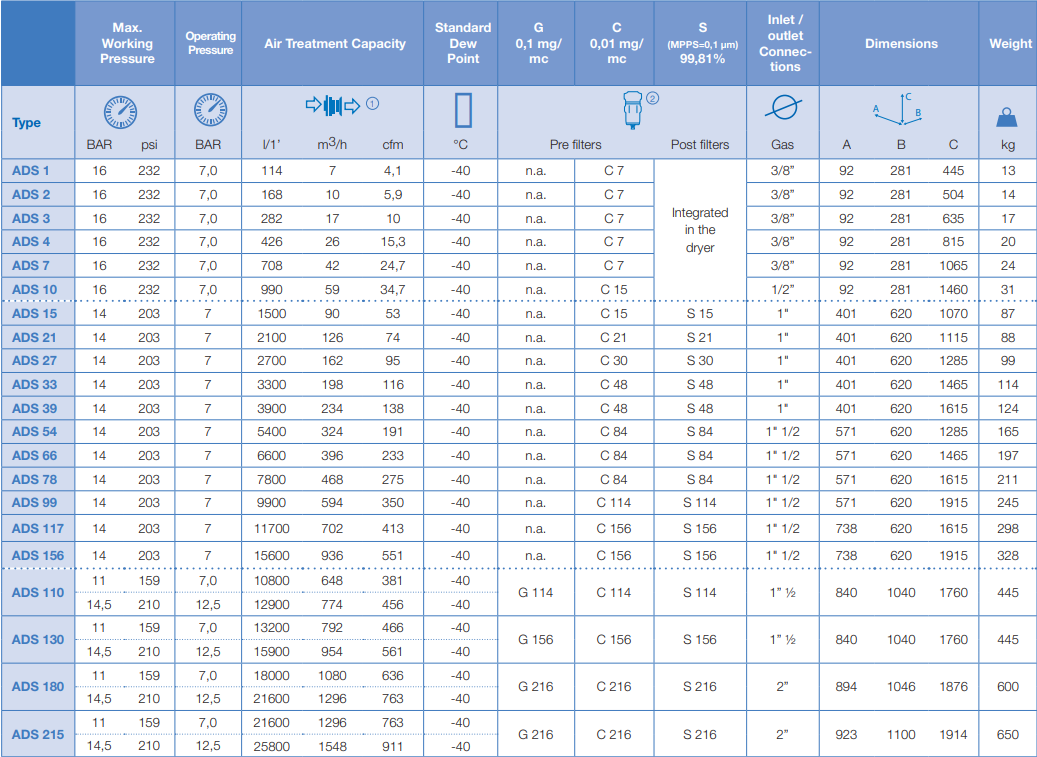Select the ADS 54 row label
This screenshot has width=1037, height=757.
point(34,432)
